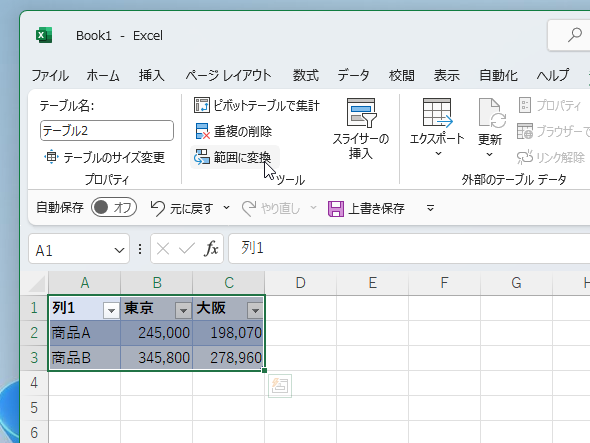Click cell with value 245,000
Screen dimensions: 590x443
[157, 333]
